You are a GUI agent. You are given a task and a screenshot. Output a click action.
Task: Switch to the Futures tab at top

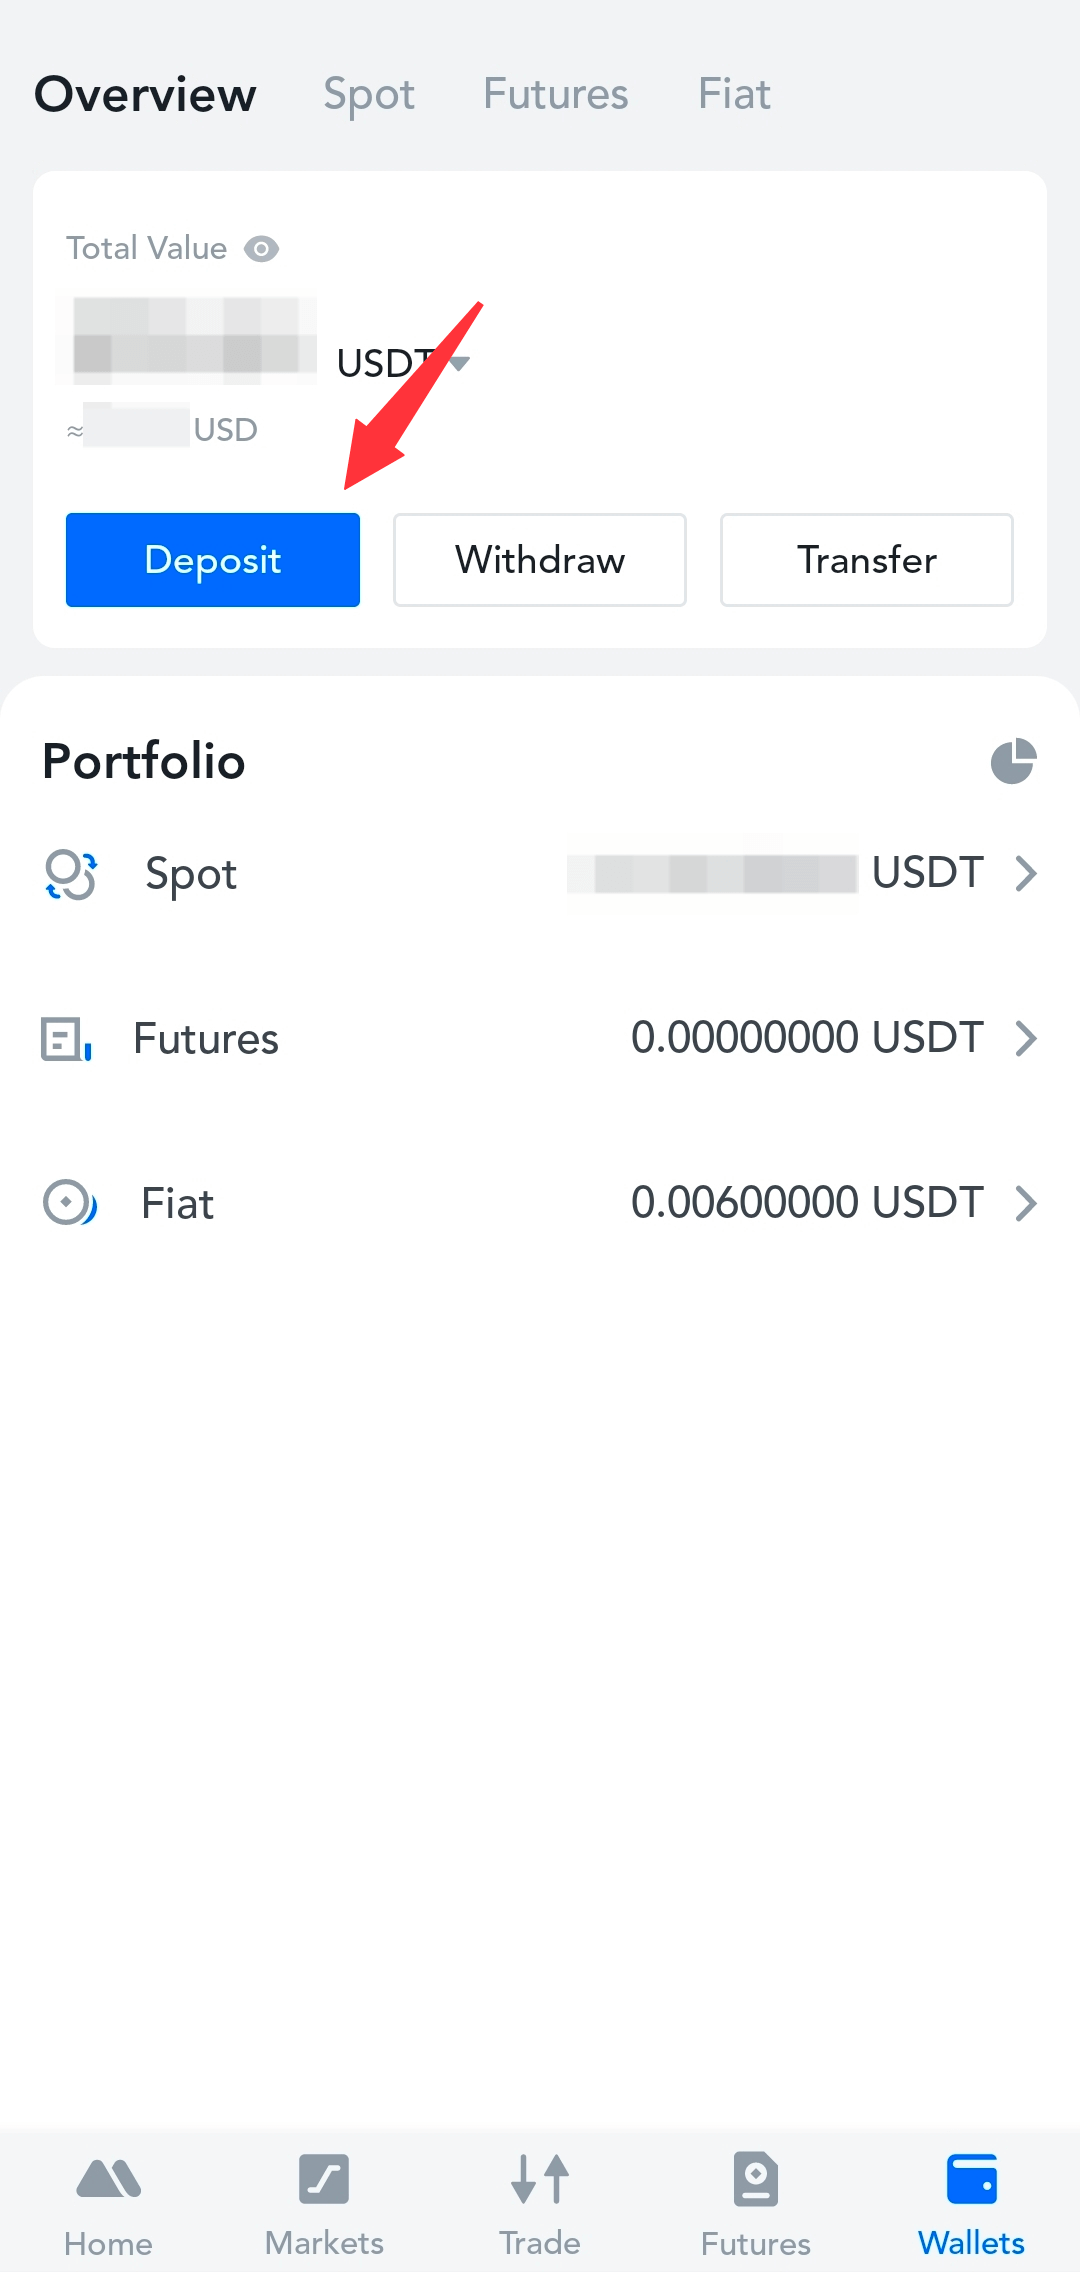coord(556,94)
